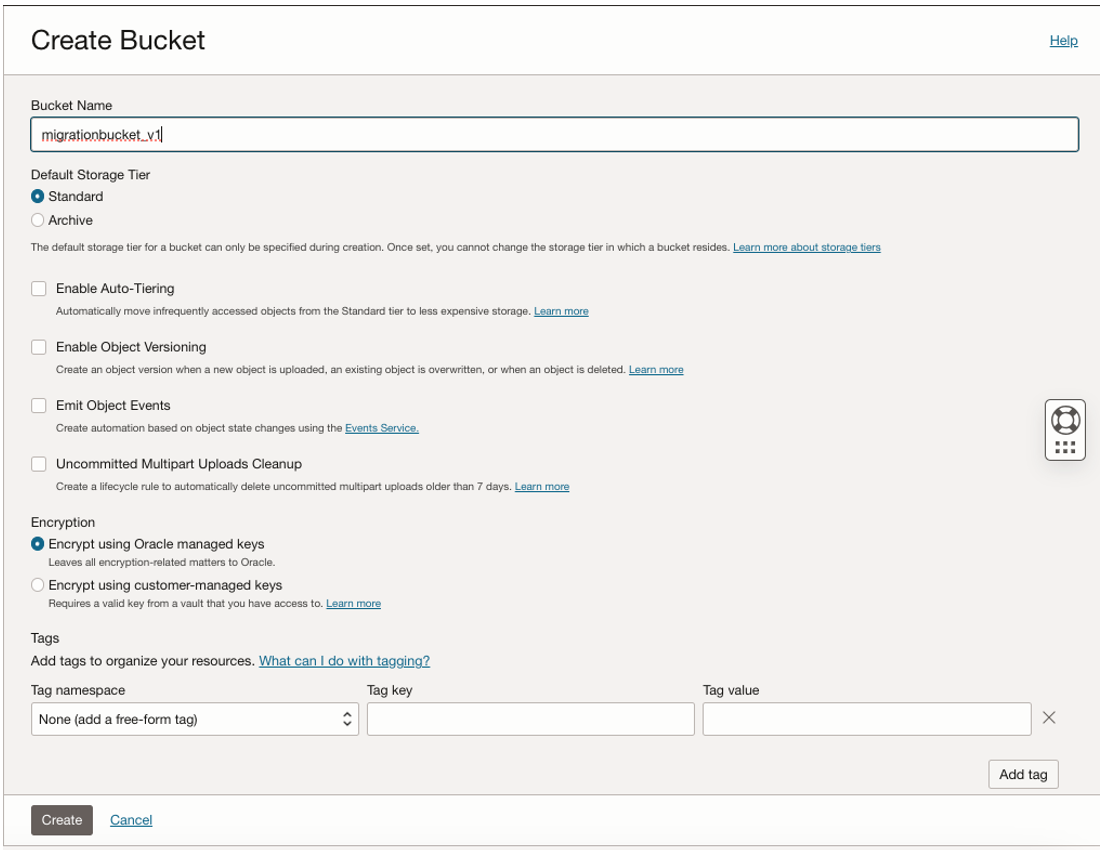The height and width of the screenshot is (850, 1105).
Task: Select Encrypt using Oracle managed keys
Action: [37, 544]
